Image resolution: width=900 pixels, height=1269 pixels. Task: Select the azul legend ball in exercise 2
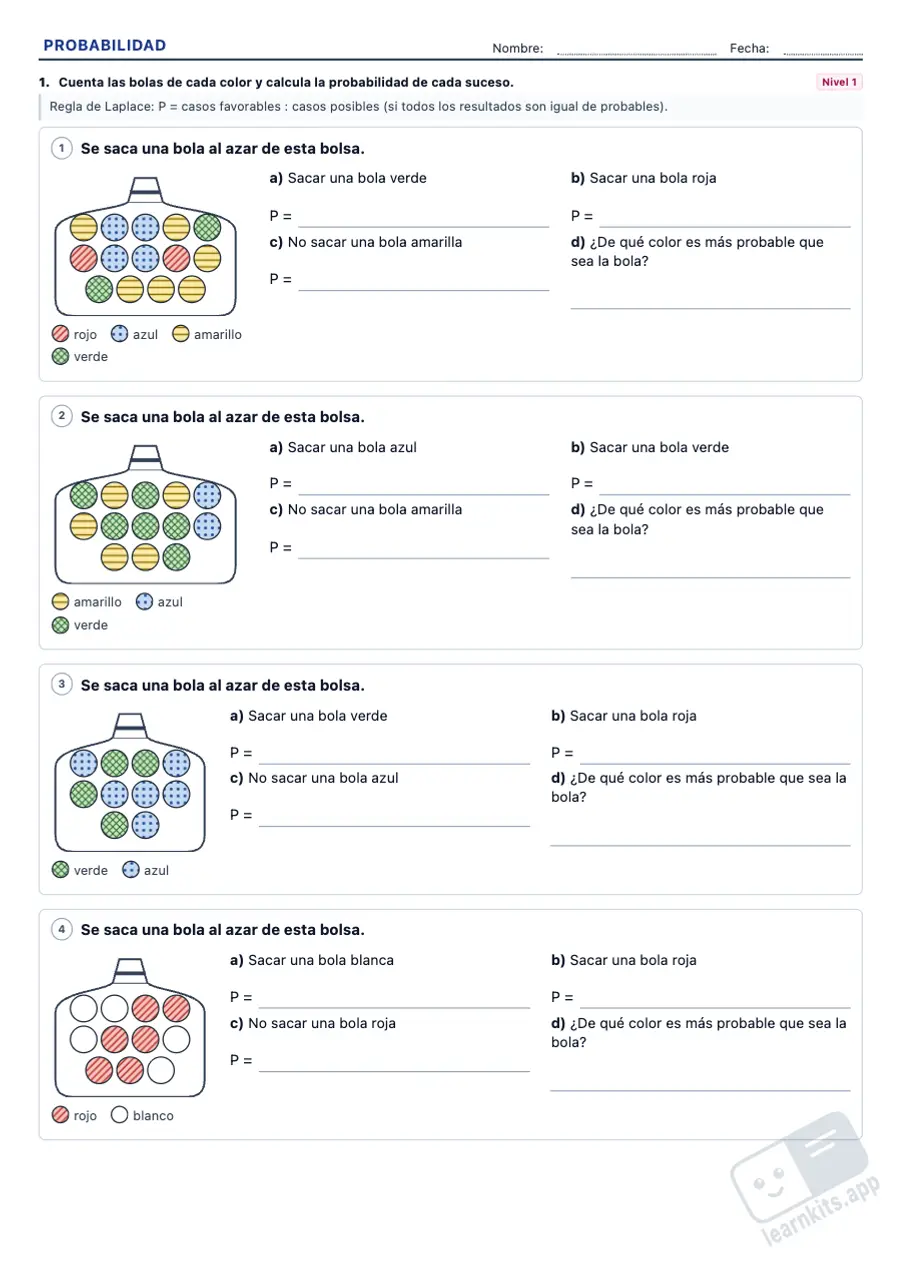pyautogui.click(x=144, y=602)
